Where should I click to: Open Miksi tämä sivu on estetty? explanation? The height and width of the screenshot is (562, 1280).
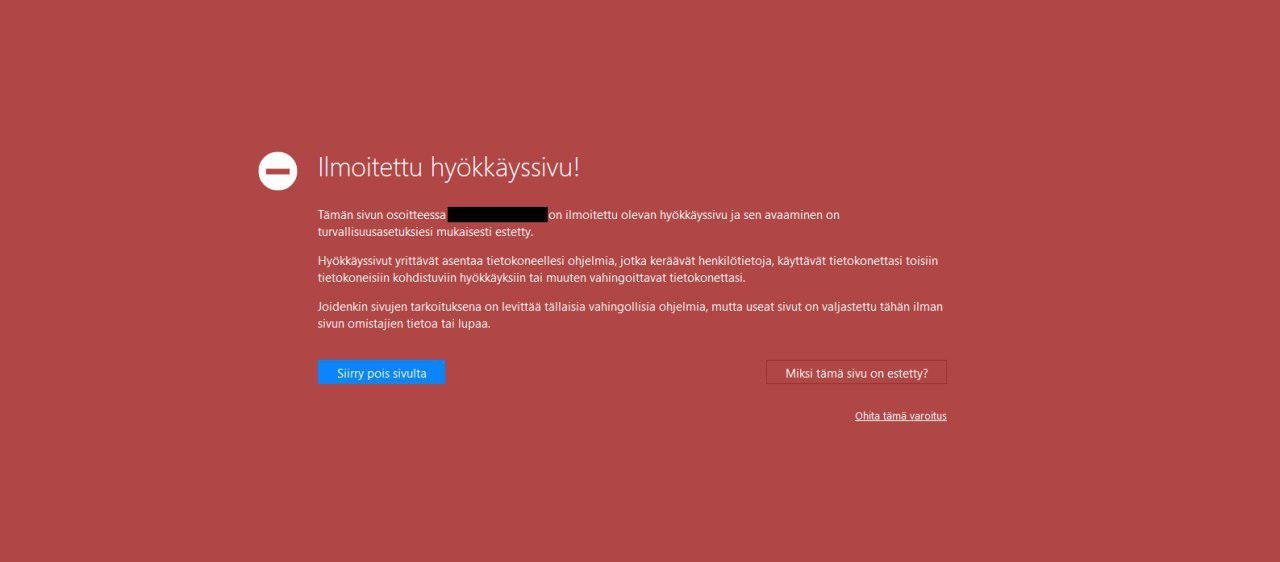tap(856, 373)
